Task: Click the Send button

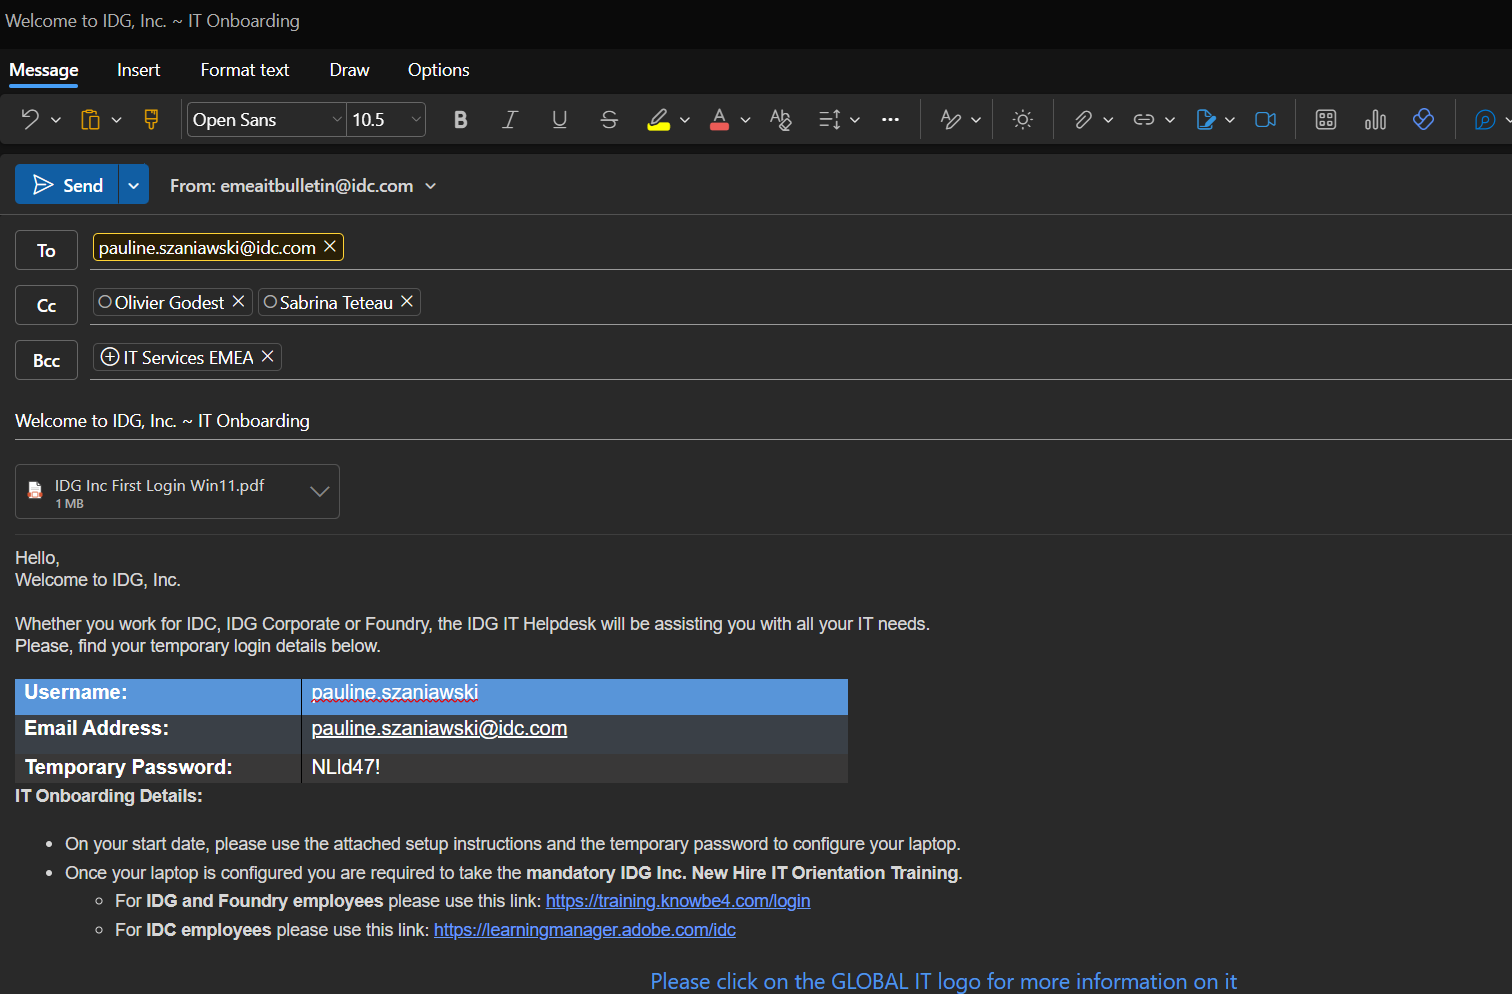Action: 68,185
